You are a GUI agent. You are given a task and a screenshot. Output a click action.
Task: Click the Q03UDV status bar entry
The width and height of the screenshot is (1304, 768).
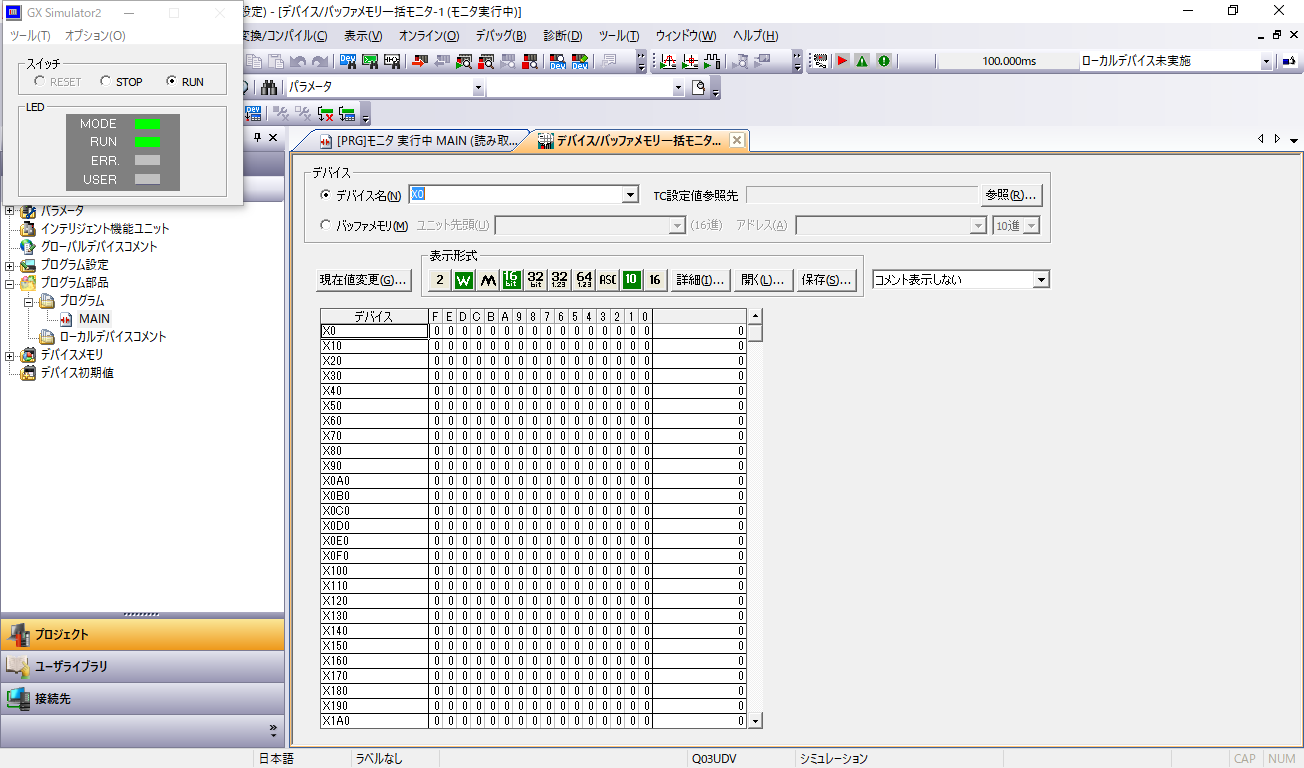714,759
